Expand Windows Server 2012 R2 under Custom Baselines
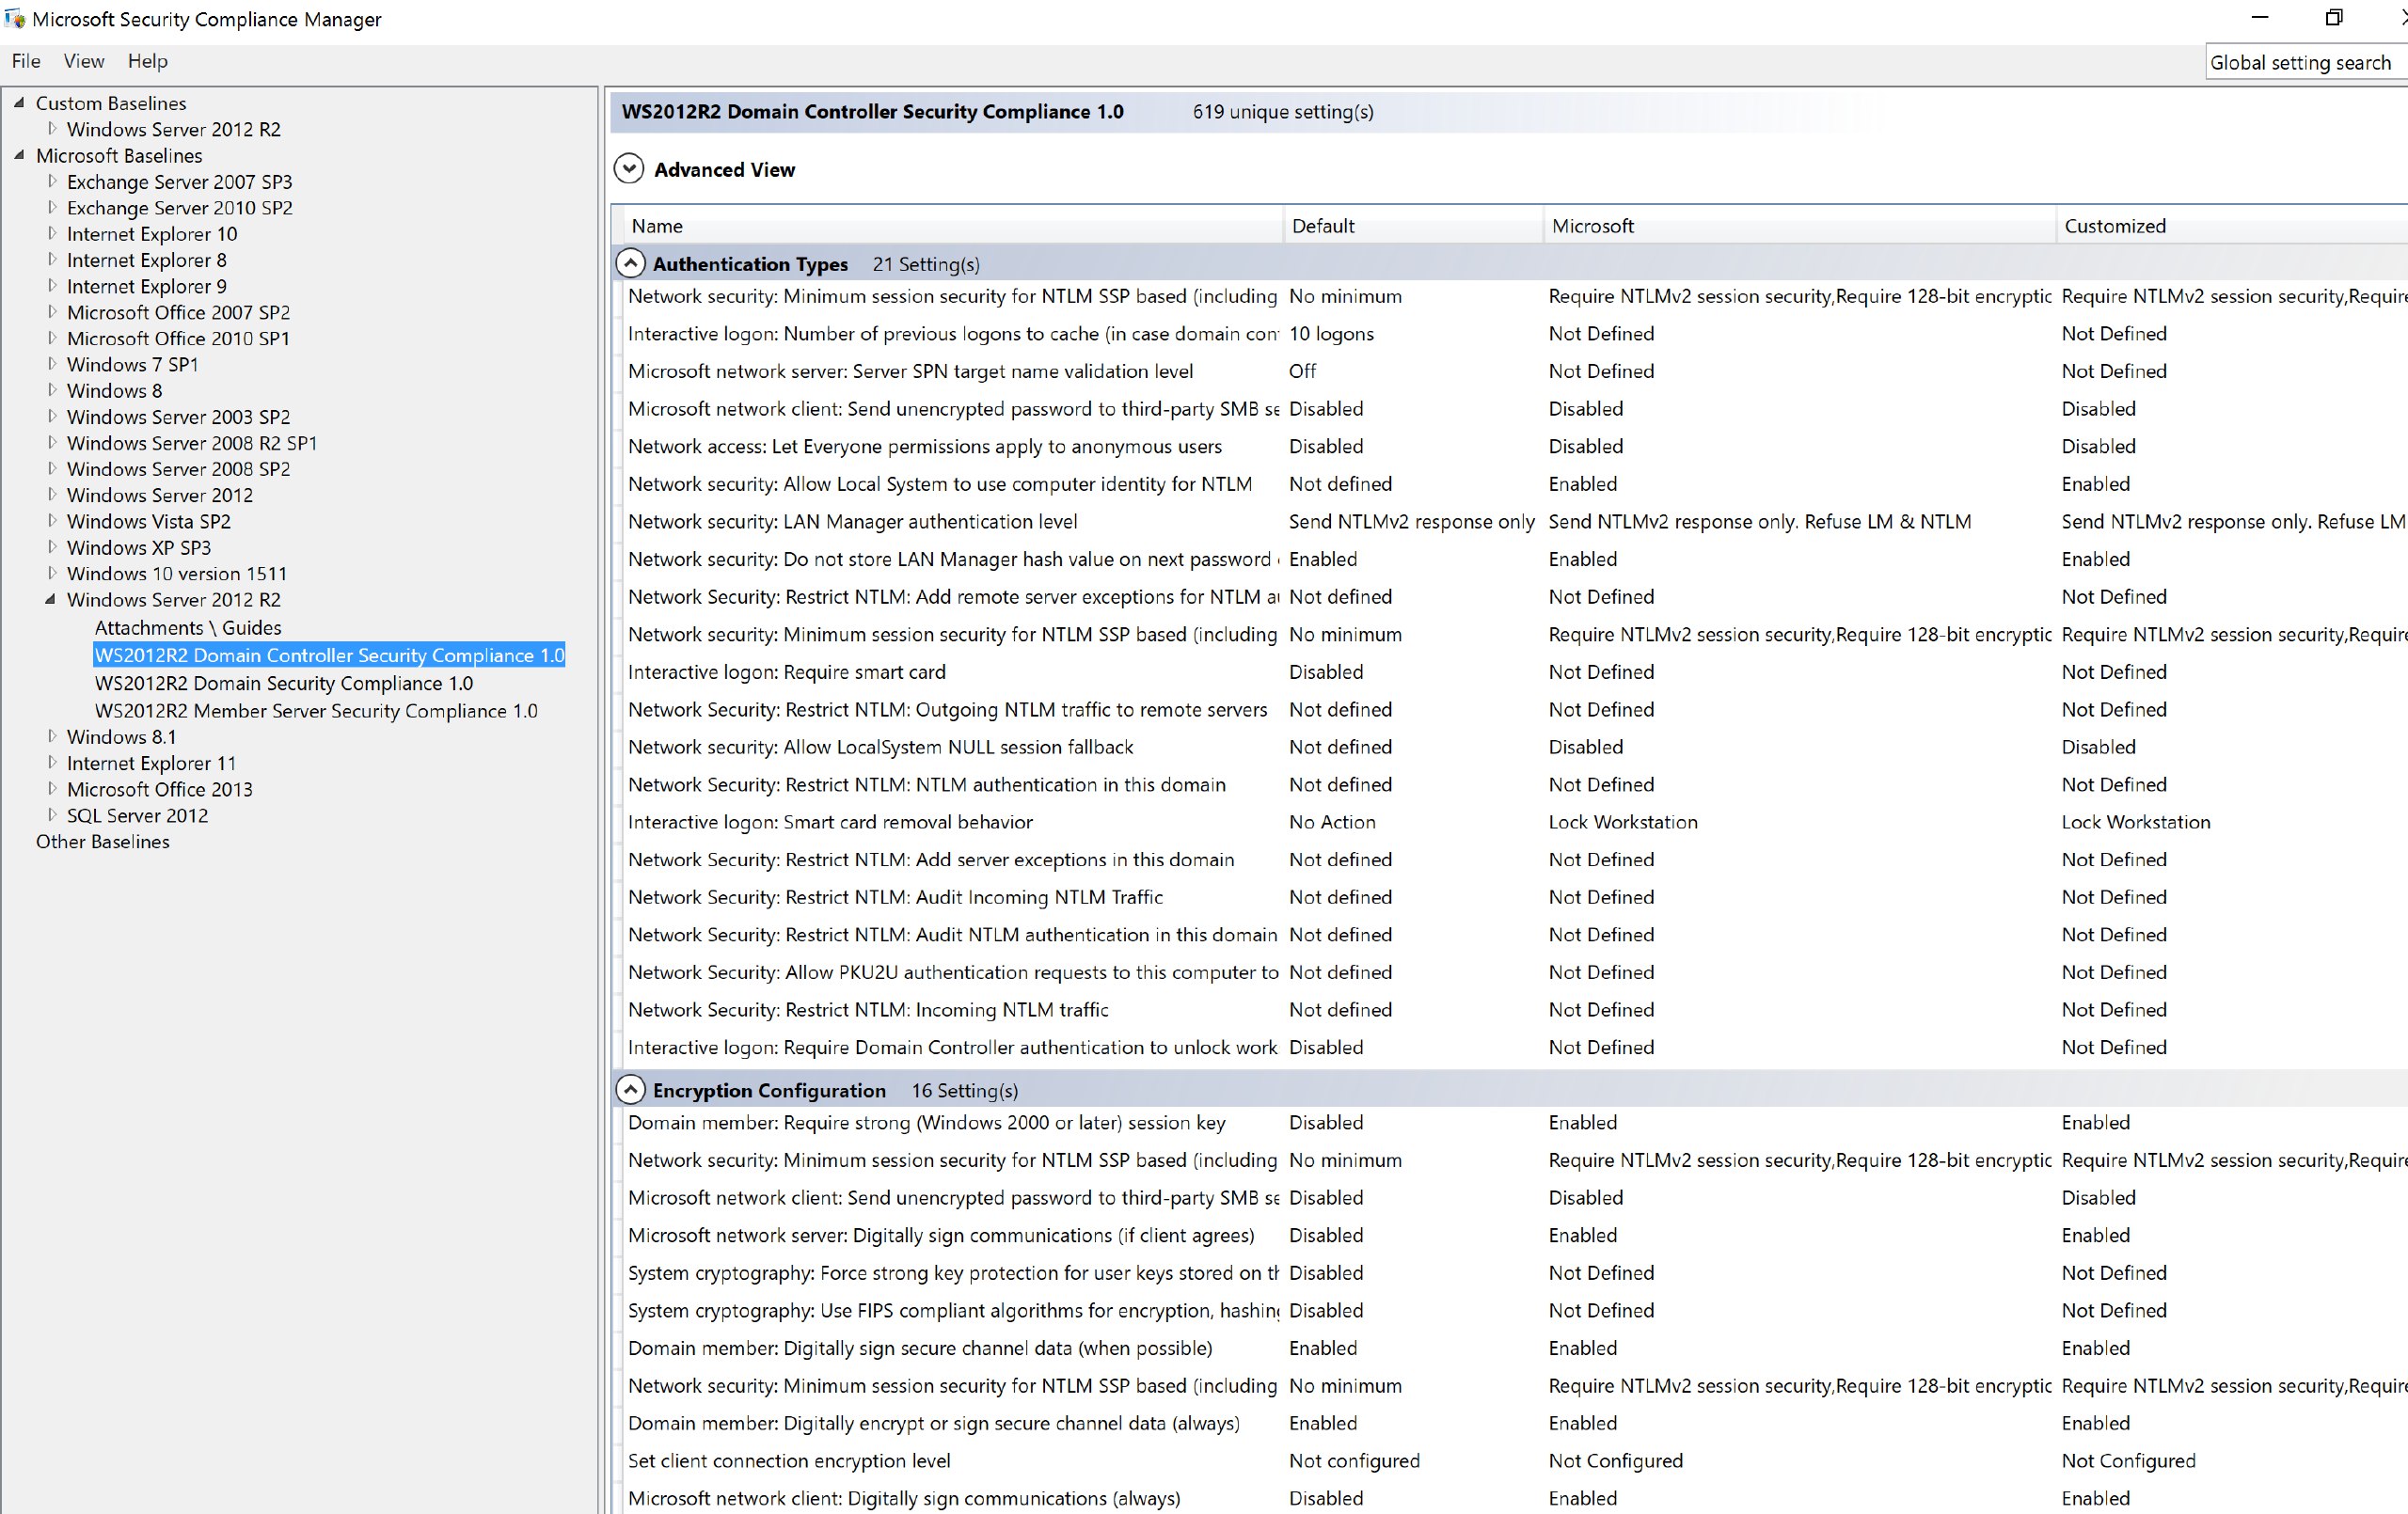Image resolution: width=2408 pixels, height=1514 pixels. tap(52, 128)
